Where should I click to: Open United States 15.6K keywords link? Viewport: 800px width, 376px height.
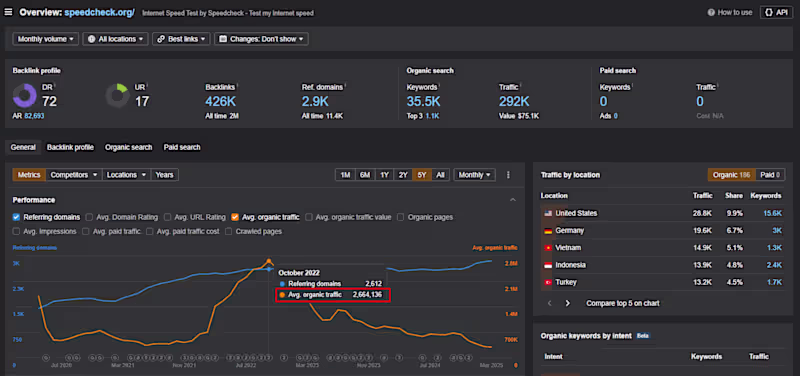click(x=772, y=213)
